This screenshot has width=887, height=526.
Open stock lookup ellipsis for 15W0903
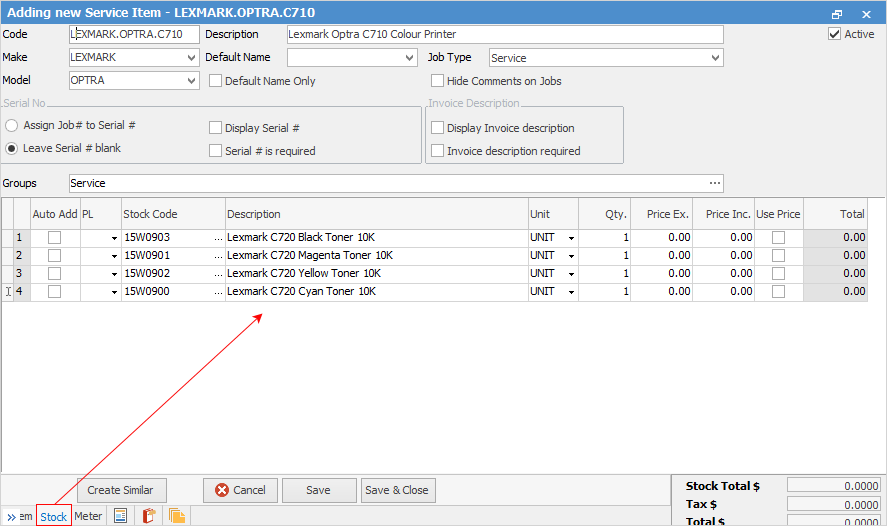(218, 238)
